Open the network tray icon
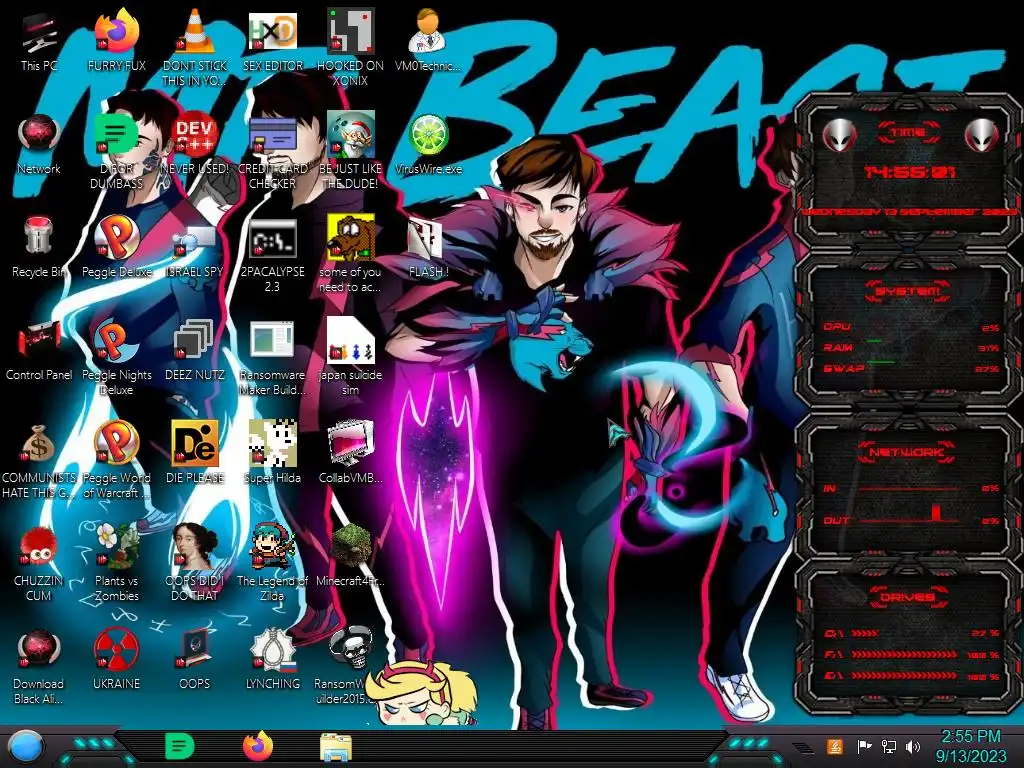Viewport: 1024px width, 768px height. click(x=888, y=746)
